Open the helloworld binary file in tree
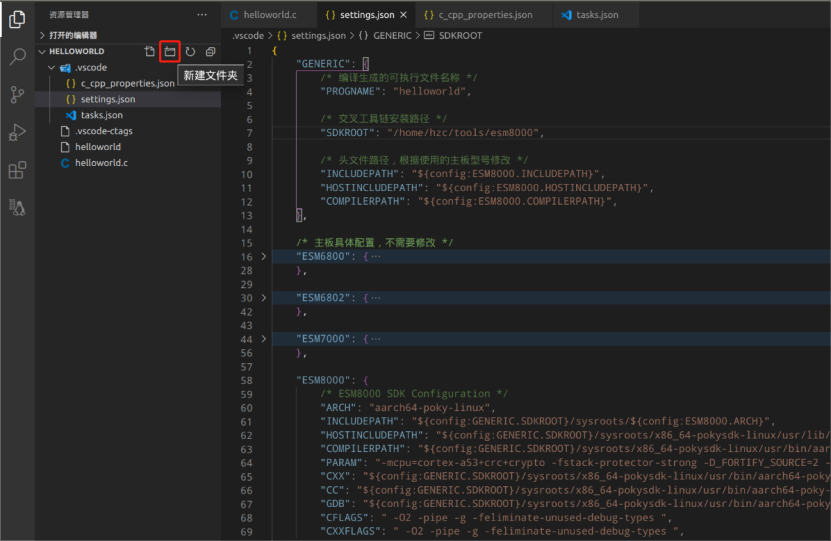 click(x=128, y=147)
